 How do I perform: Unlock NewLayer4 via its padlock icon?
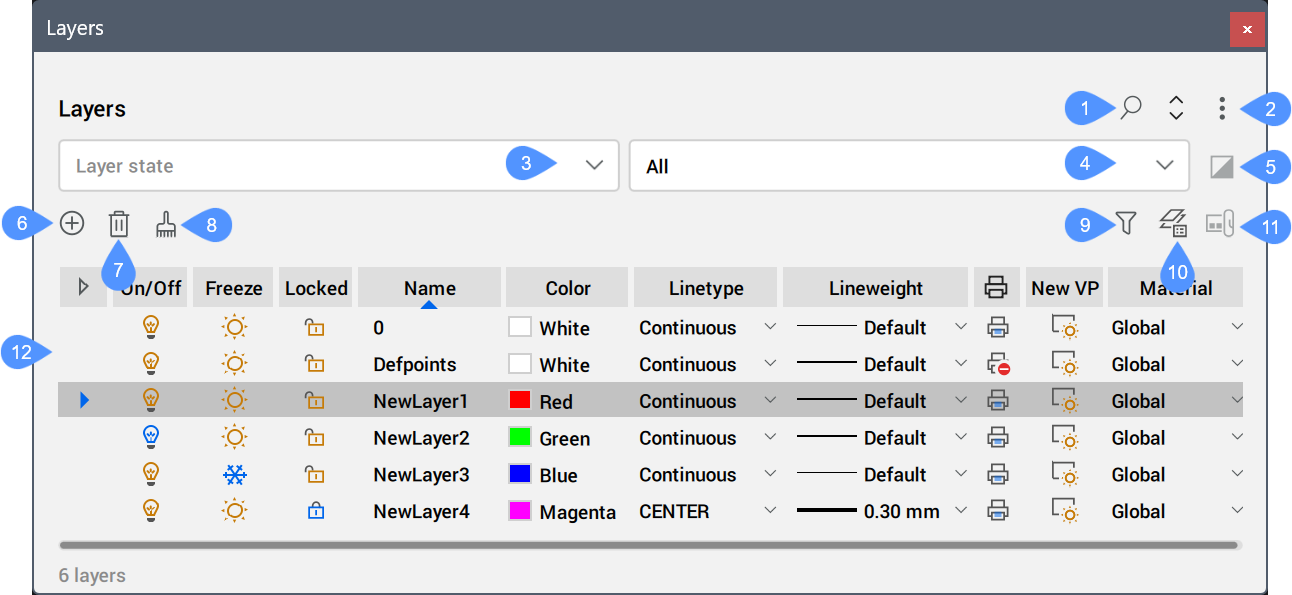(315, 511)
